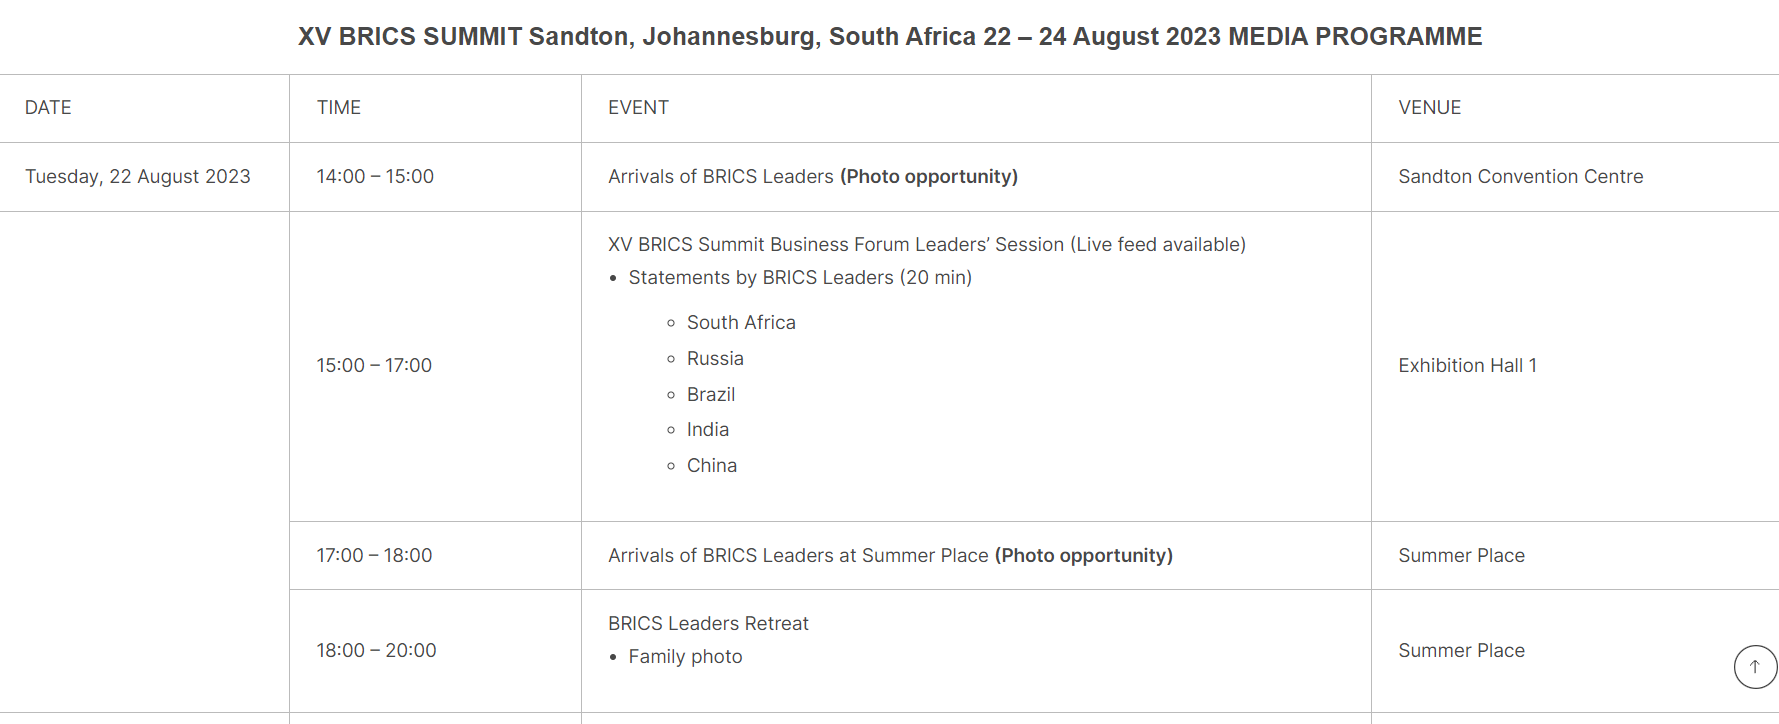This screenshot has height=724, width=1779.
Task: Select Russia in the statements list
Action: (715, 359)
